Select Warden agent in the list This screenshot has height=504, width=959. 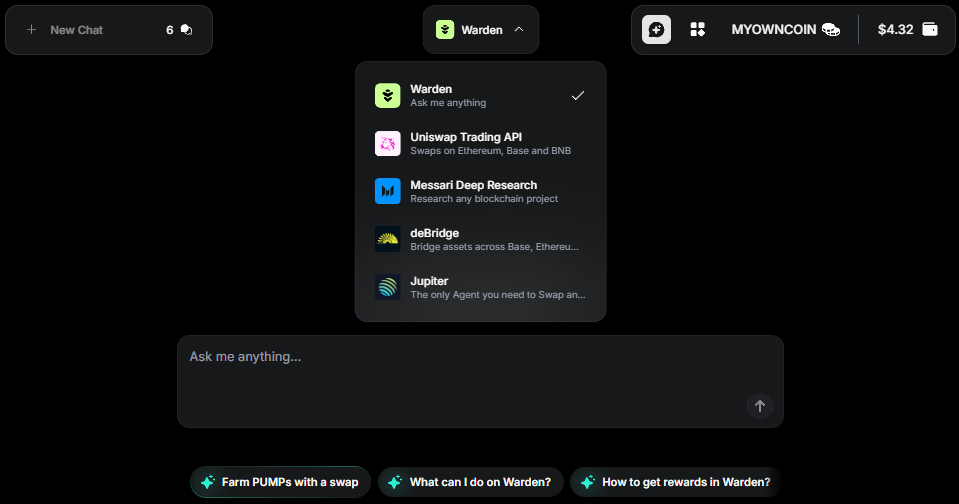pos(481,95)
